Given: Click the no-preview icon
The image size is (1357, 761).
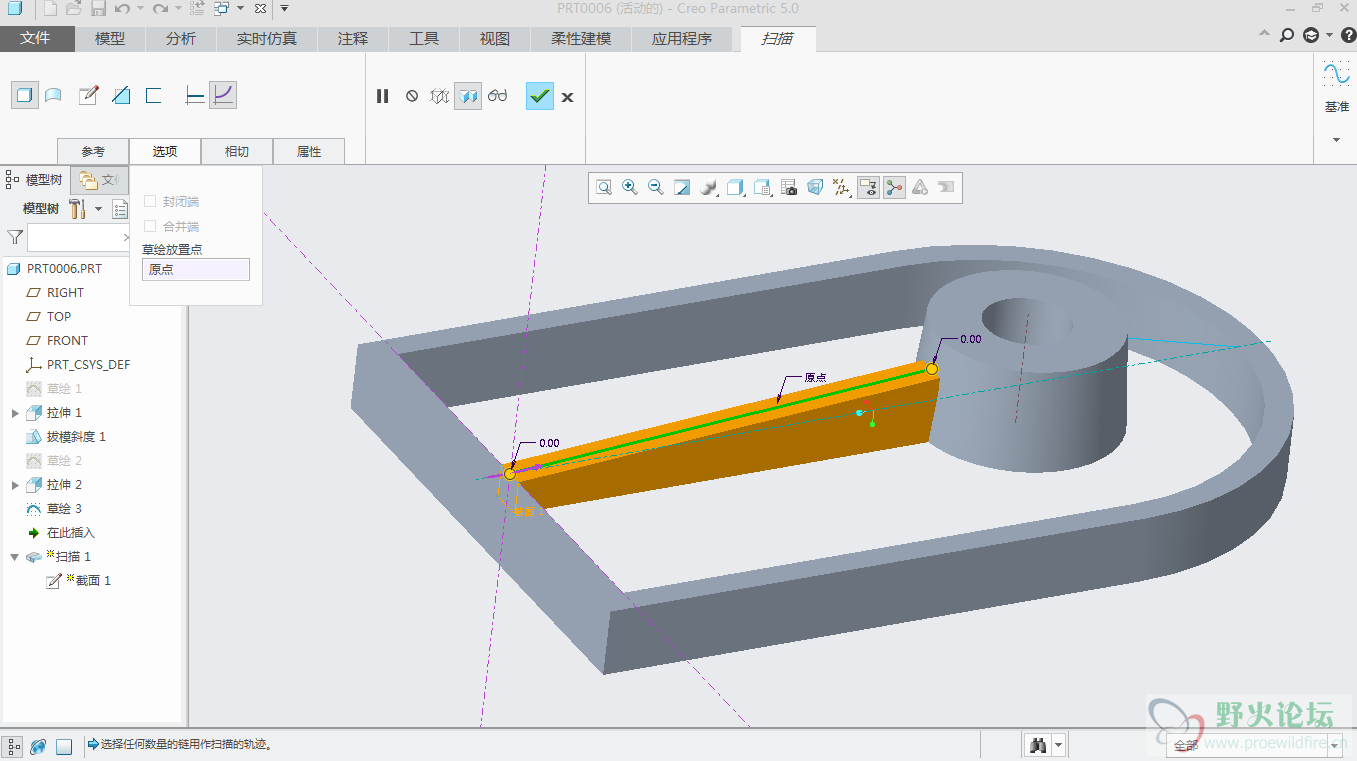Looking at the screenshot, I should [x=412, y=96].
